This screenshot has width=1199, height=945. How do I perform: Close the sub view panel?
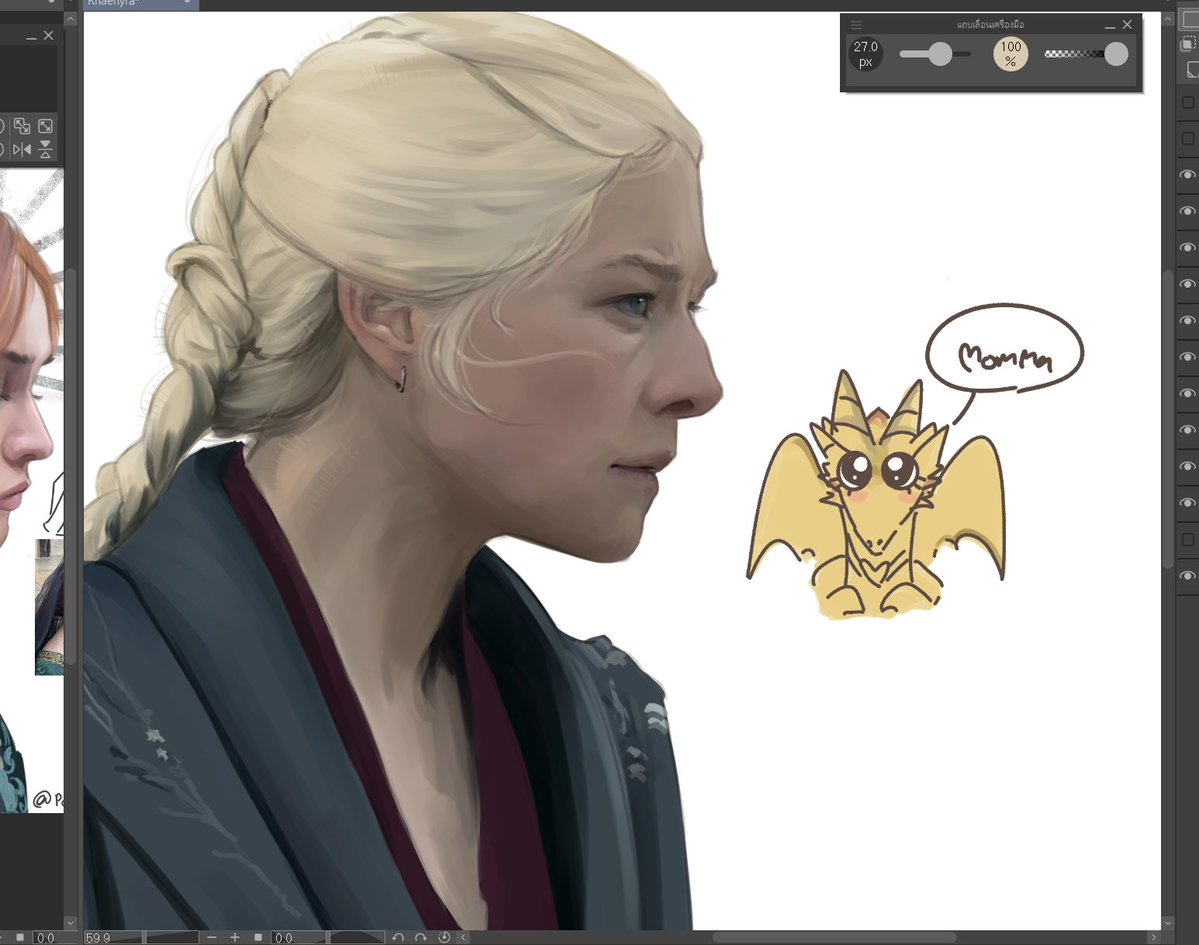(x=48, y=36)
